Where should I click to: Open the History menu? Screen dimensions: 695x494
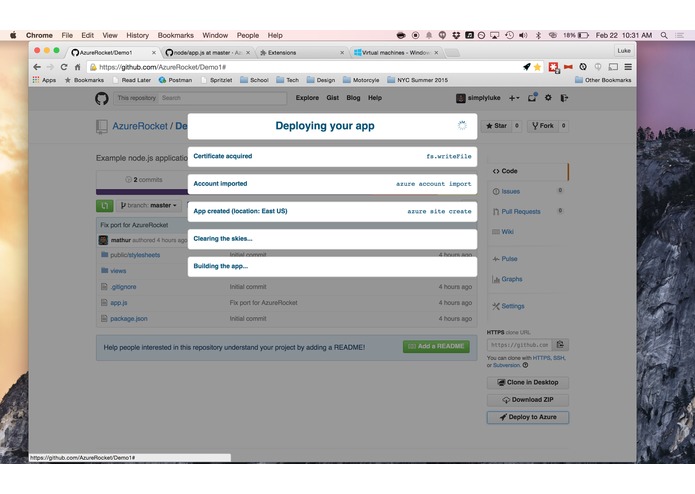click(137, 35)
